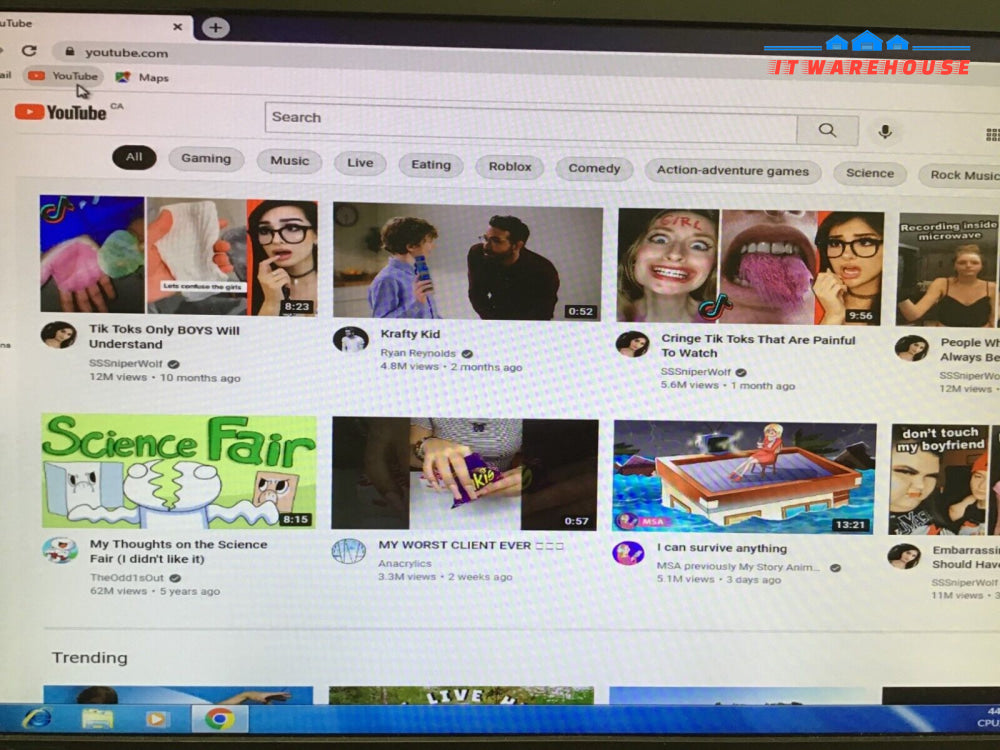Click Cringe Tik Toks That Are Painful title
Image resolution: width=1000 pixels, height=750 pixels.
click(758, 346)
